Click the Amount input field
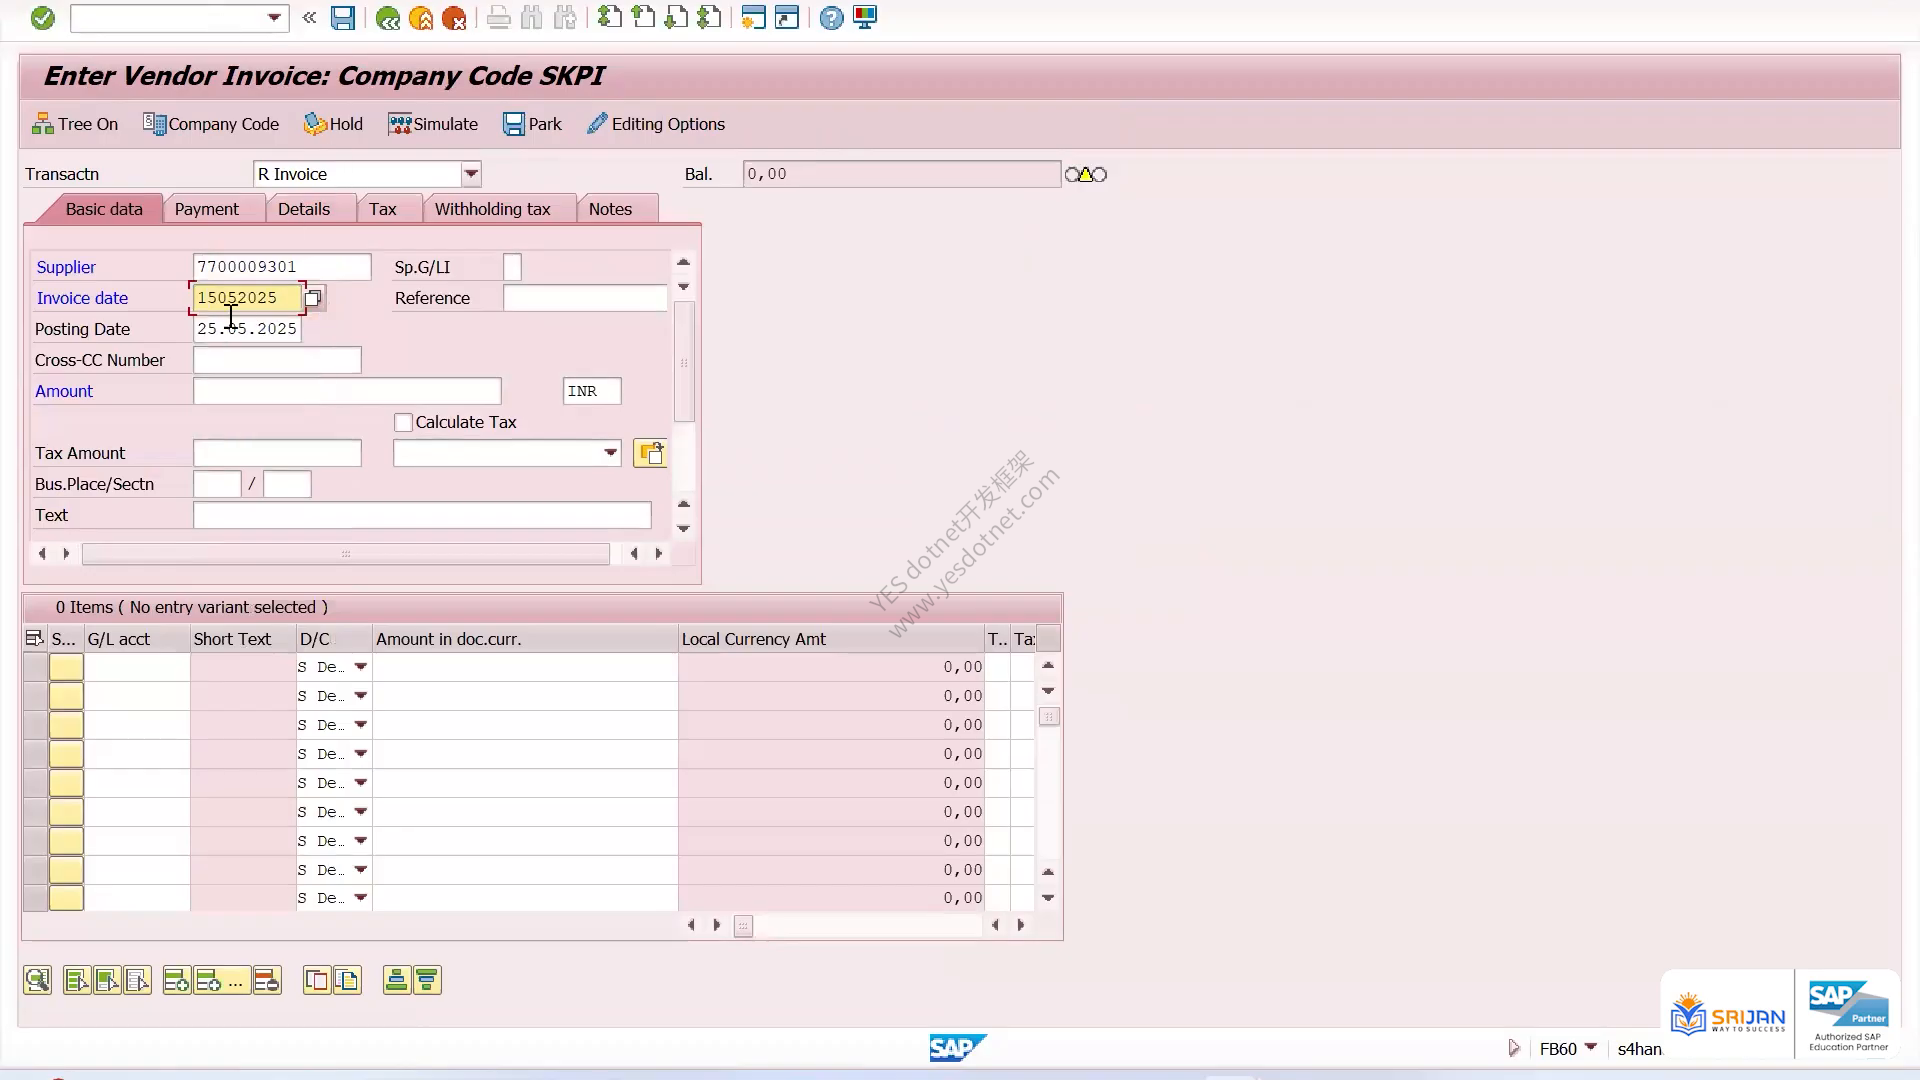The width and height of the screenshot is (1920, 1080). [x=347, y=391]
